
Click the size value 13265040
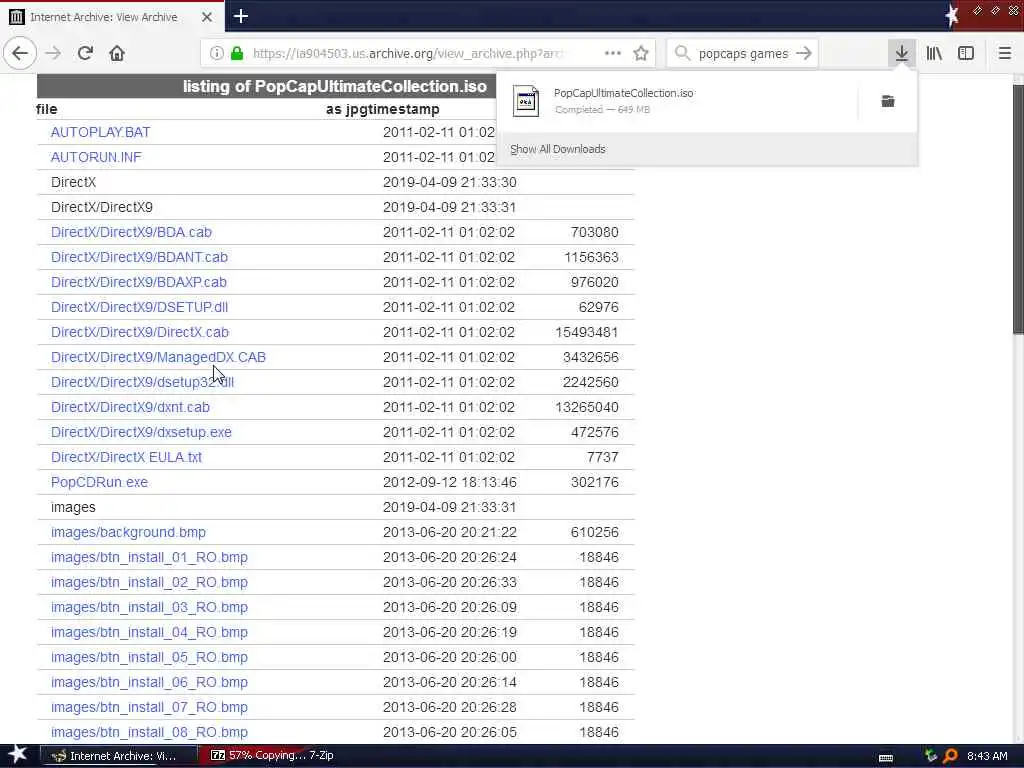click(x=586, y=407)
